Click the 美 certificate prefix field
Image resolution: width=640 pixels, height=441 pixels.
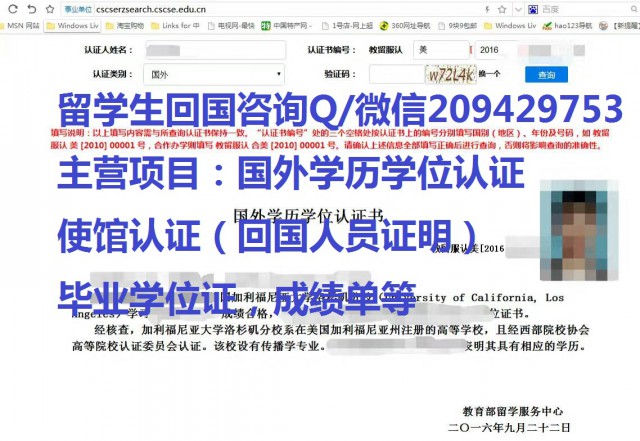[x=438, y=49]
